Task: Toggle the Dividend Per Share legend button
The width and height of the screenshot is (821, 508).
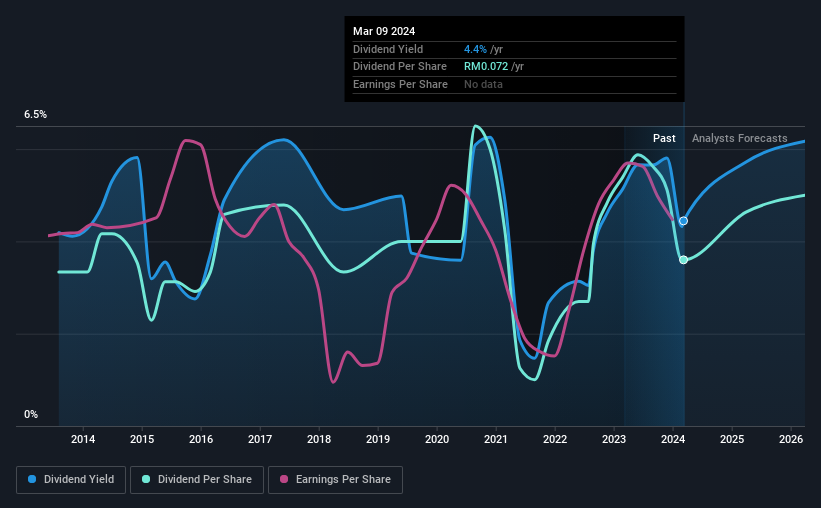Action: coord(197,480)
